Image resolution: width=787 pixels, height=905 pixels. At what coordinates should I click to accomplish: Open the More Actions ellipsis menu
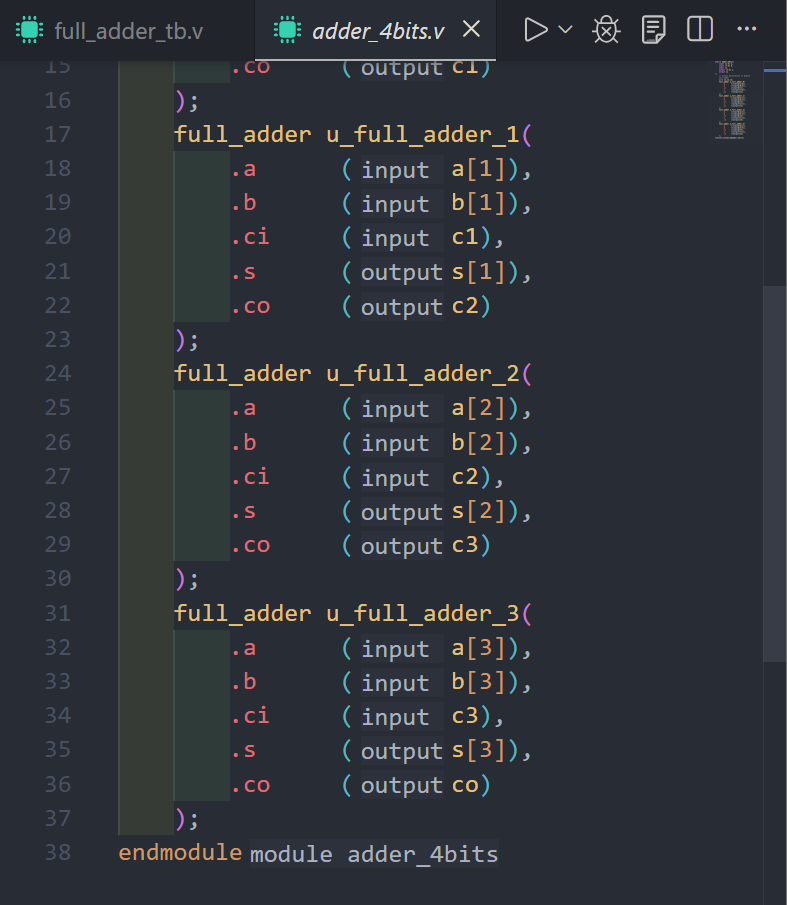tap(746, 30)
